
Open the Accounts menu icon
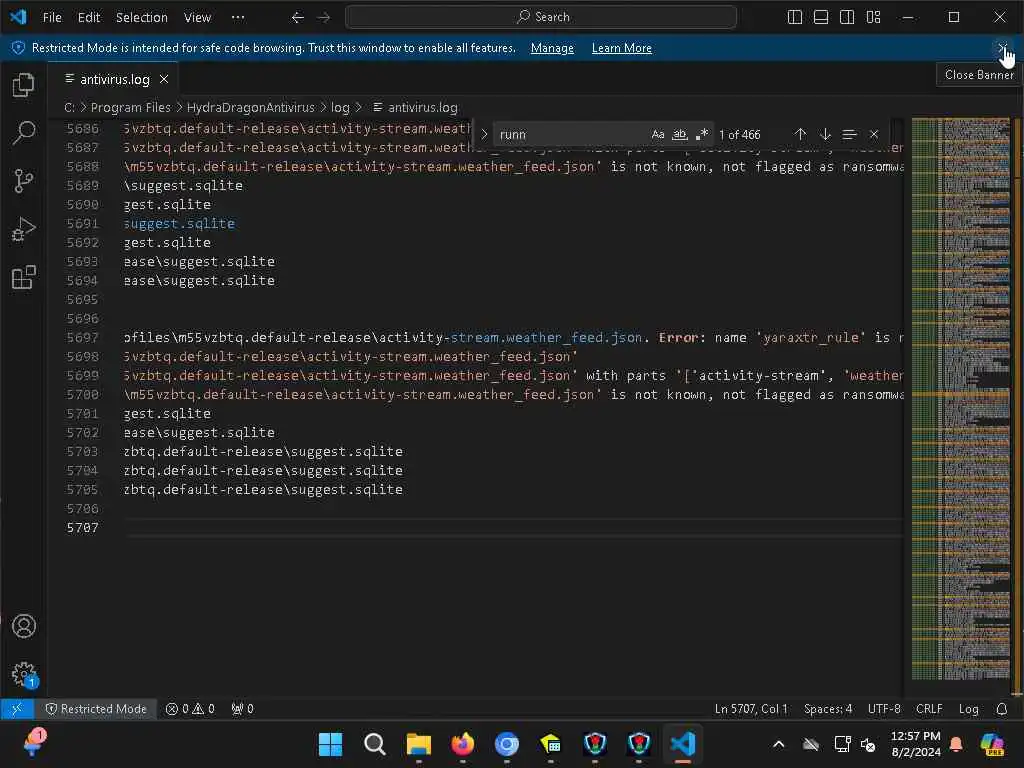coord(24,626)
